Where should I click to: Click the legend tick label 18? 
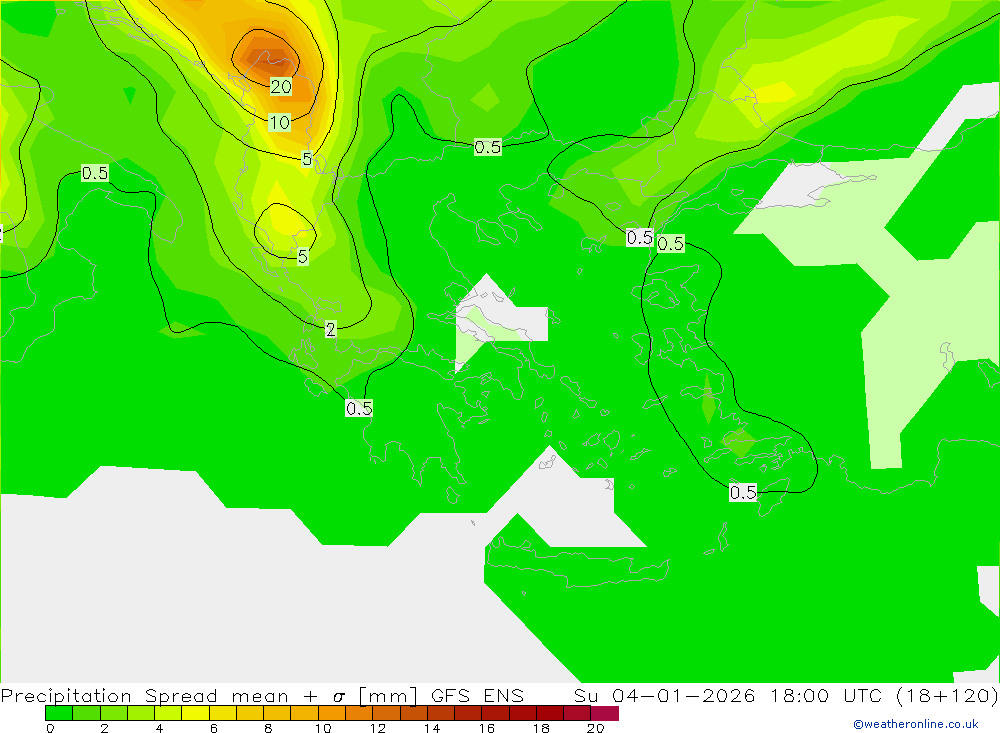(541, 728)
